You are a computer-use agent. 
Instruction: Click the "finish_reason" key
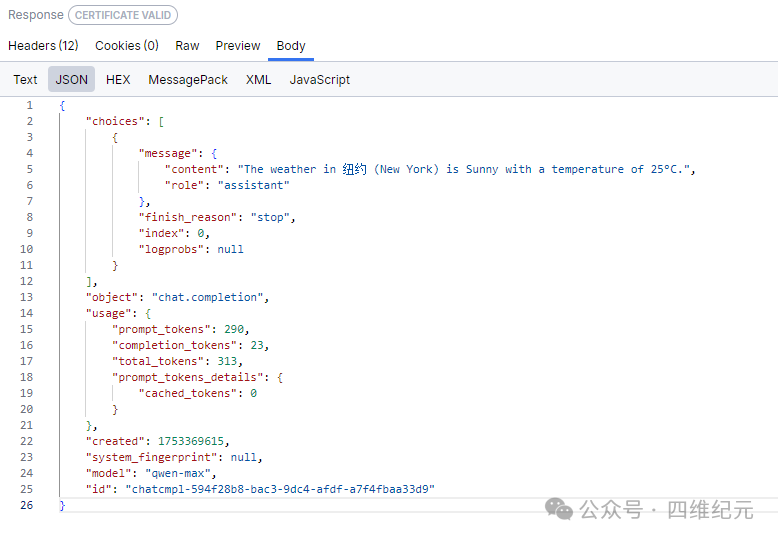188,217
